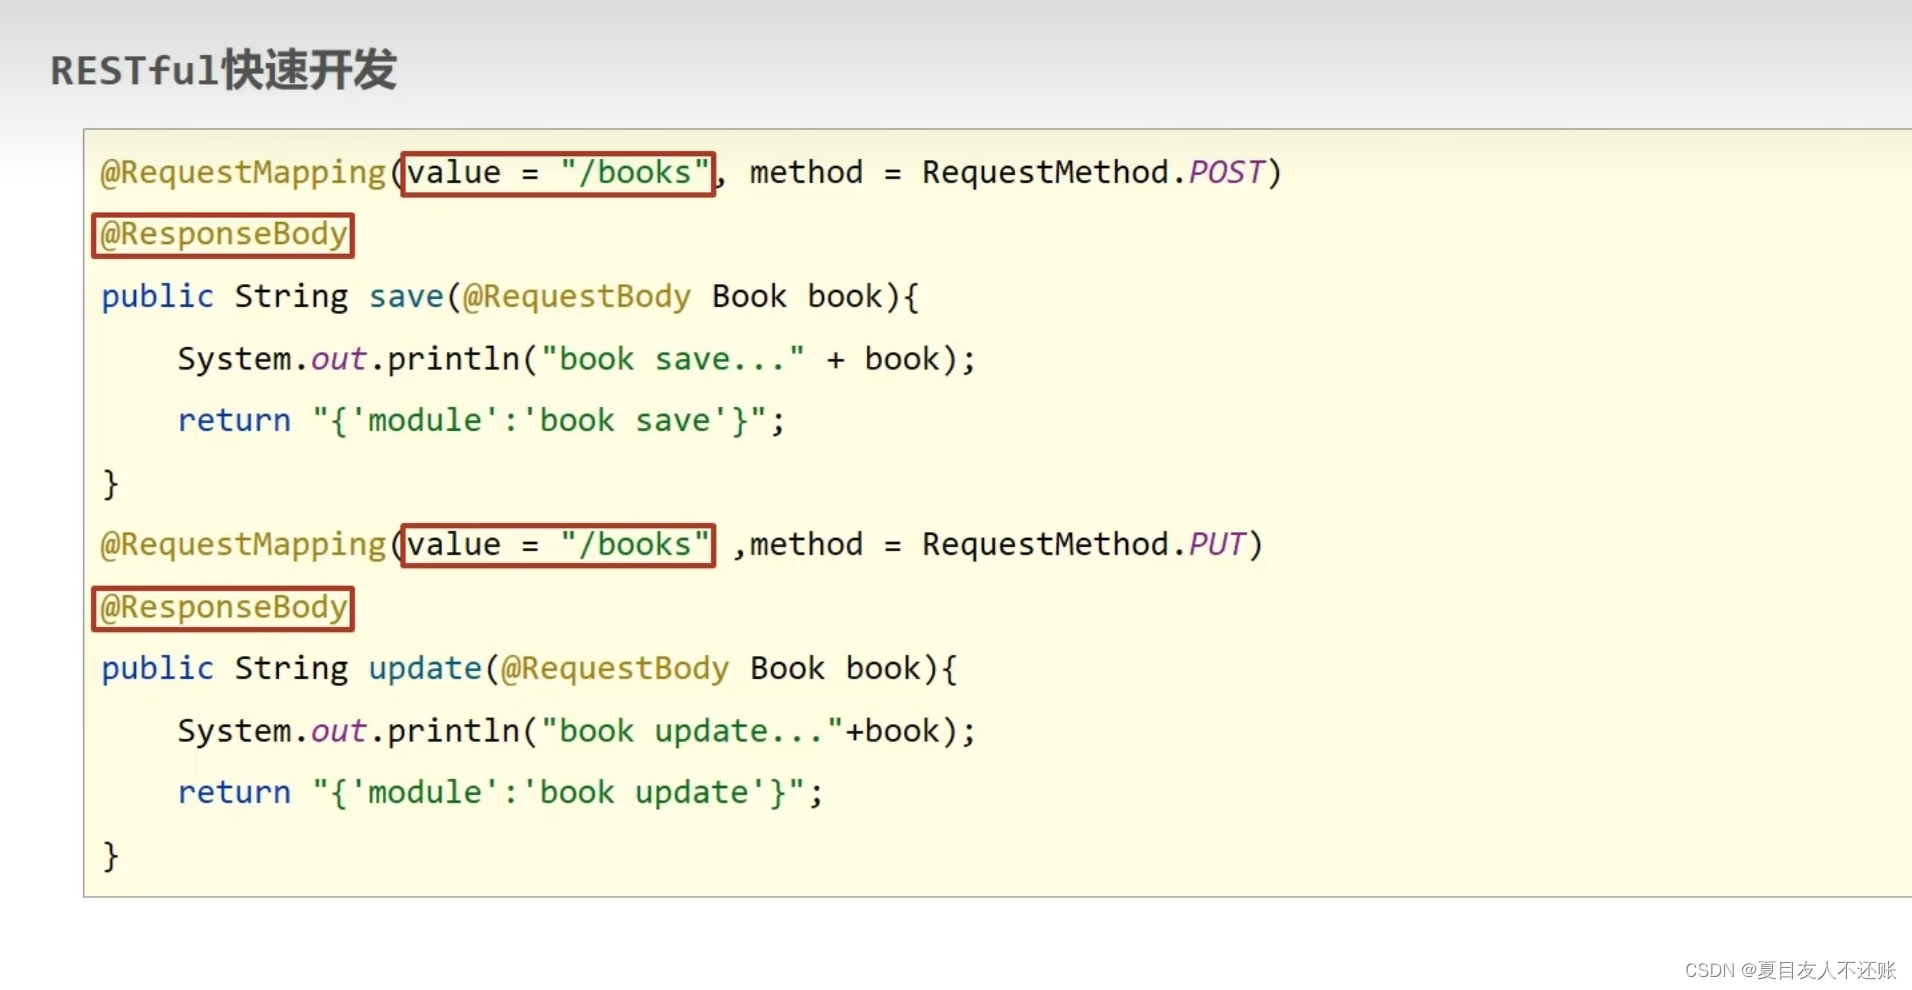Click "RequestMethod.POST" in the first annotation
The width and height of the screenshot is (1912, 990).
pos(1094,172)
